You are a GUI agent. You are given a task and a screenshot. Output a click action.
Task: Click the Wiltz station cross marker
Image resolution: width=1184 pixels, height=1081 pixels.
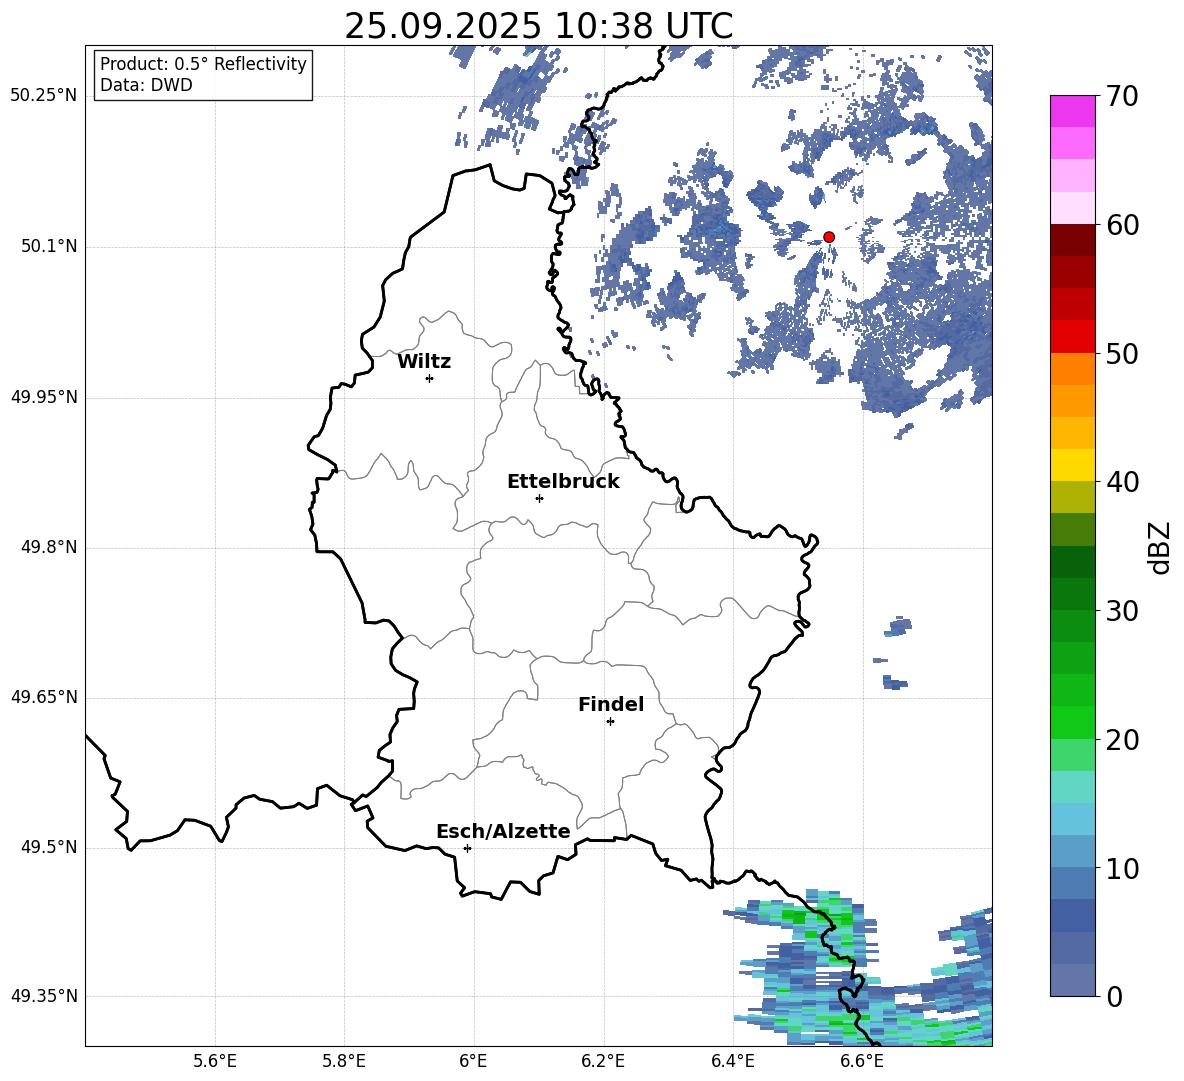click(430, 378)
